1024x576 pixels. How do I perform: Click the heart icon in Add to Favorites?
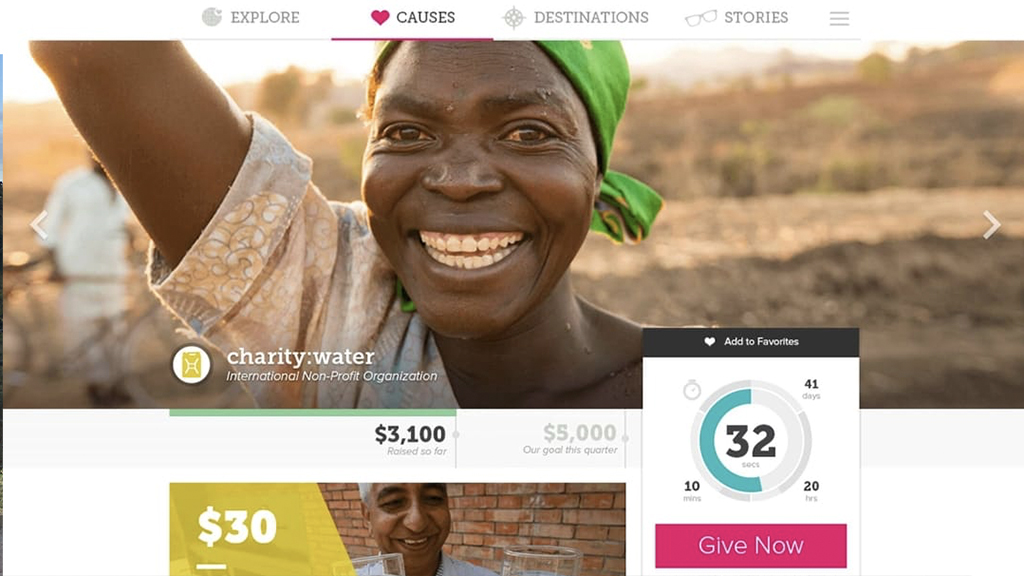[x=710, y=342]
